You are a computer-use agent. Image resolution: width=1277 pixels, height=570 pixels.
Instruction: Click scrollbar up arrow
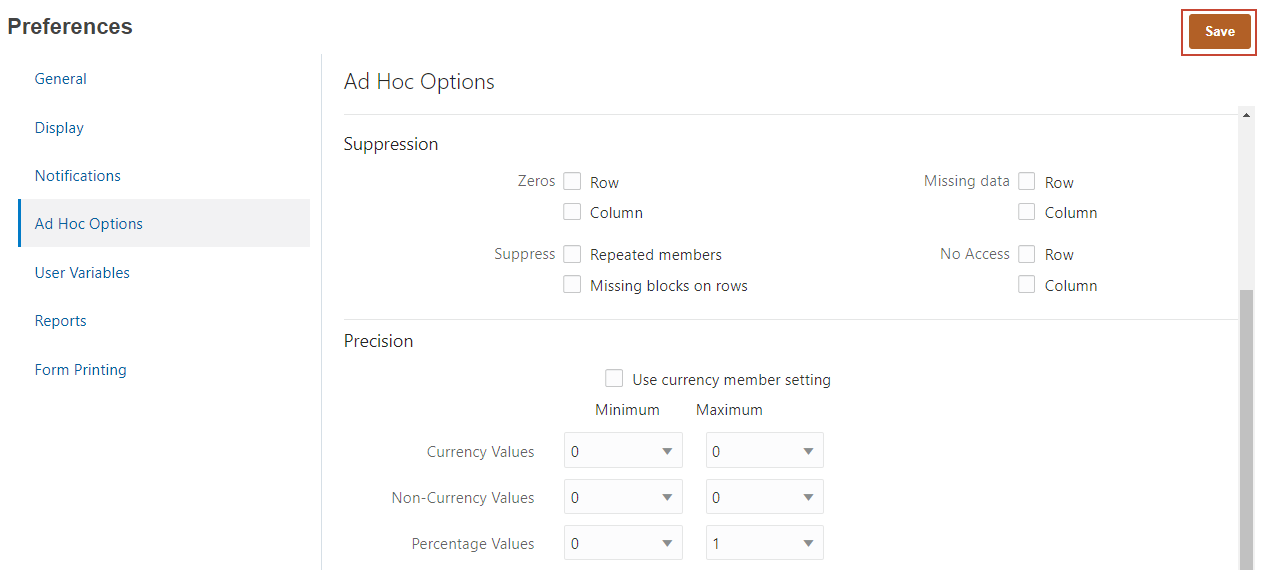click(x=1246, y=115)
